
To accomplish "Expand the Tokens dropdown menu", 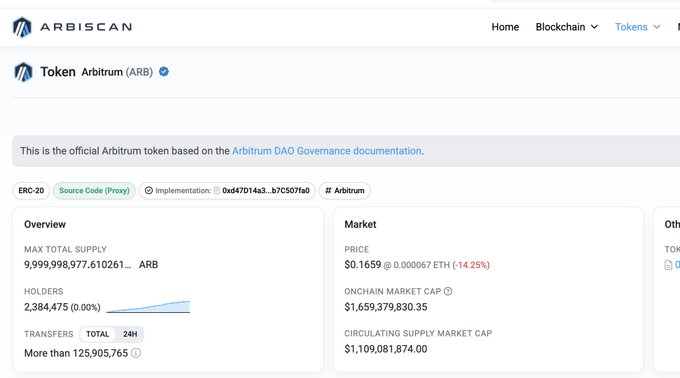I will [638, 27].
